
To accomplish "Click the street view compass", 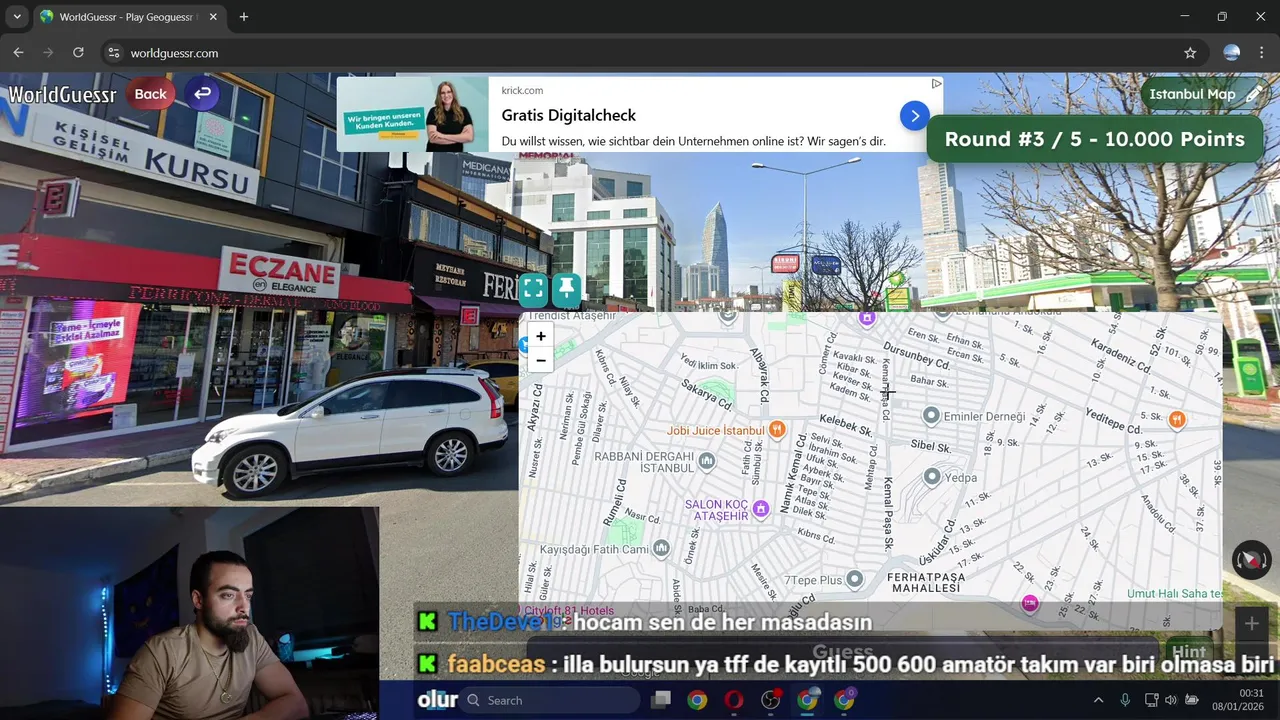I will [x=1251, y=560].
